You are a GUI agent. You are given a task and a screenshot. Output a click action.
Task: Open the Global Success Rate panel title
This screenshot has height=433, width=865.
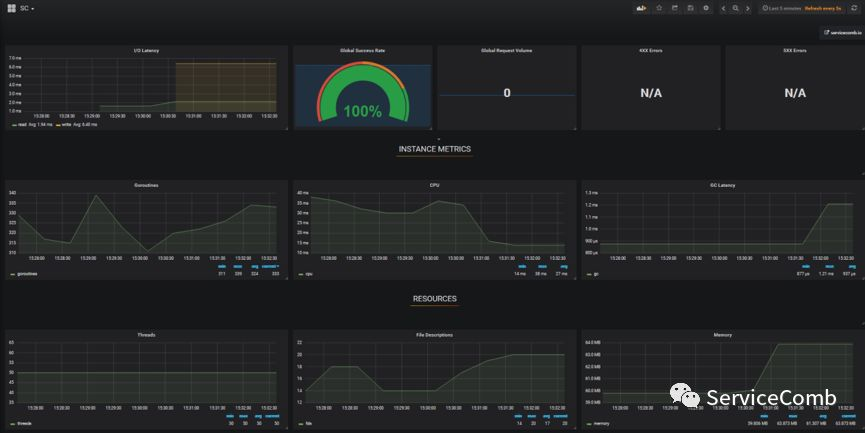pyautogui.click(x=362, y=51)
